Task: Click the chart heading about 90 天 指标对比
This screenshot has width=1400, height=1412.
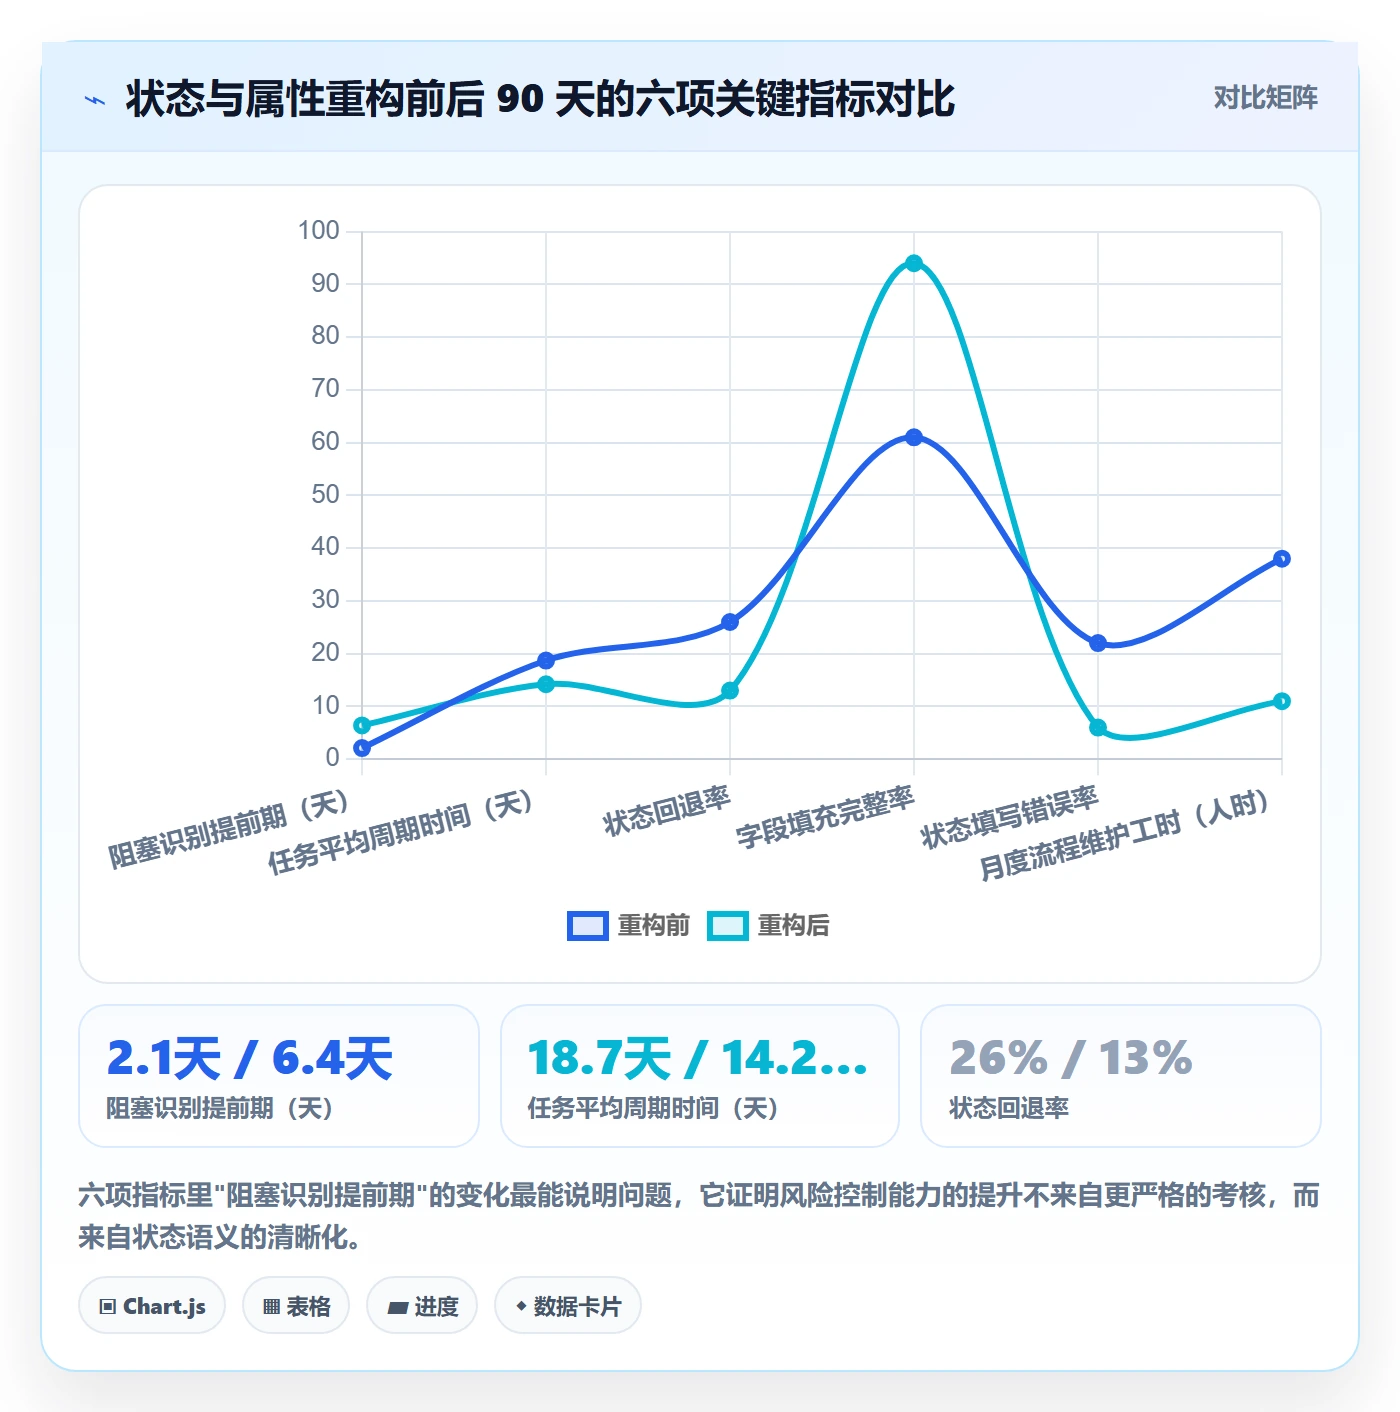Action: [540, 99]
